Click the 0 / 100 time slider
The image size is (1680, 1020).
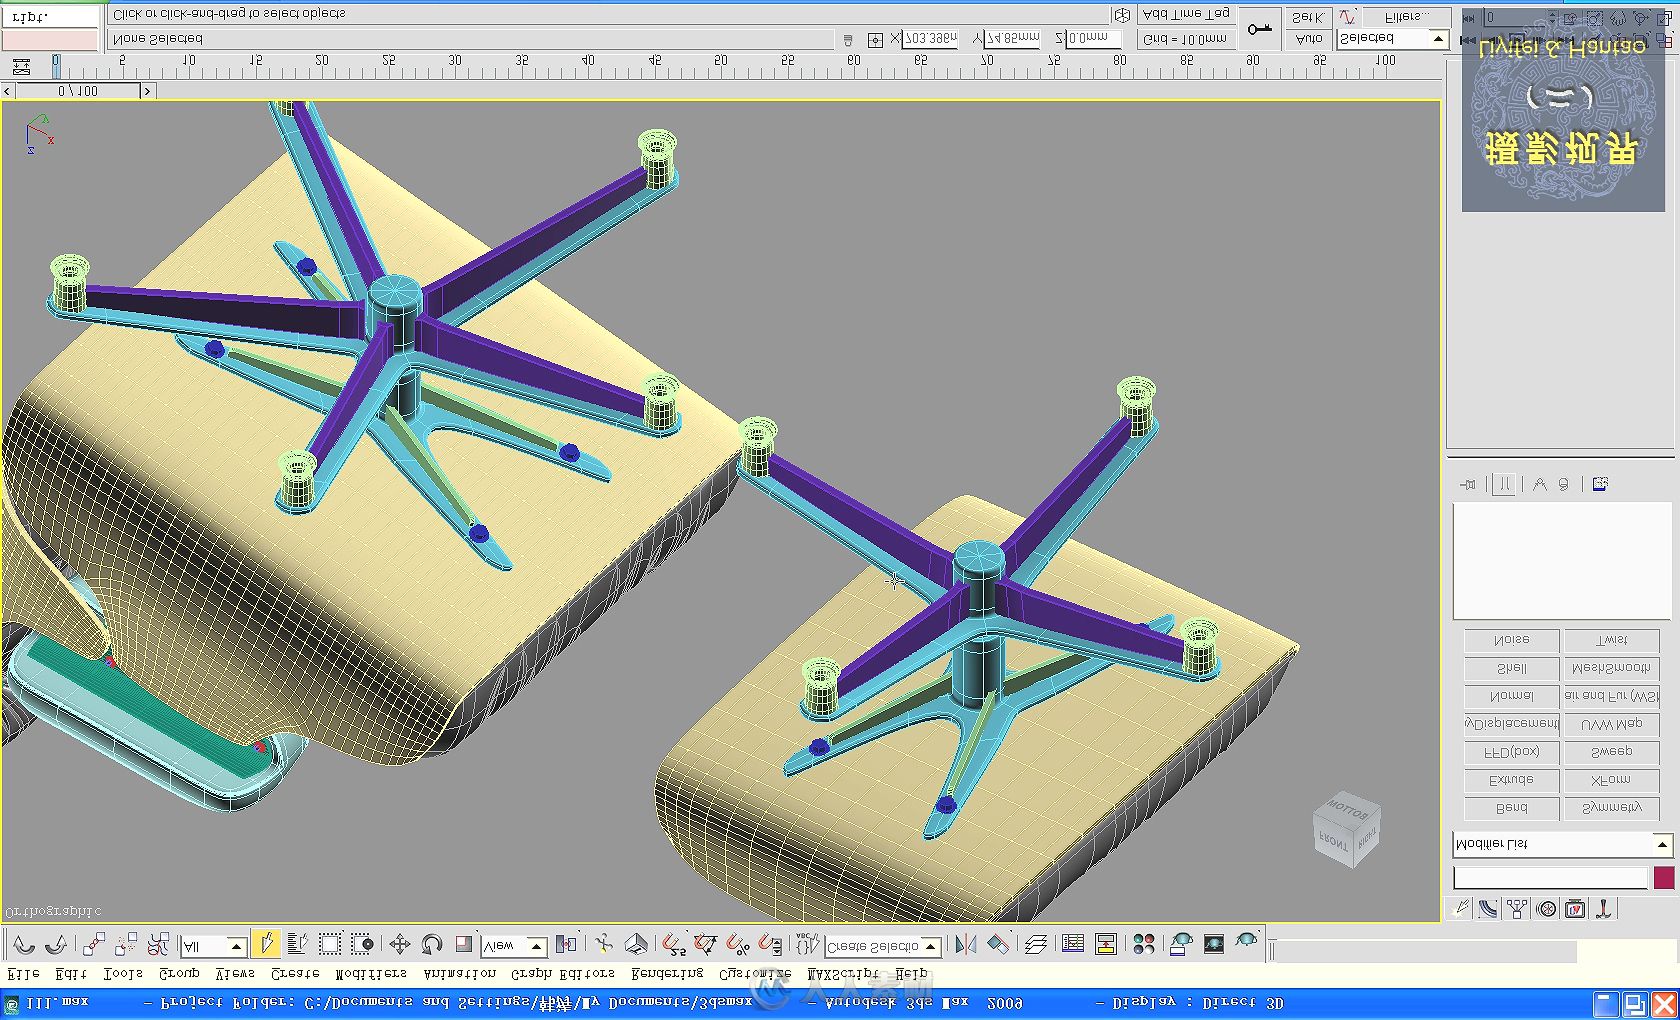(78, 91)
